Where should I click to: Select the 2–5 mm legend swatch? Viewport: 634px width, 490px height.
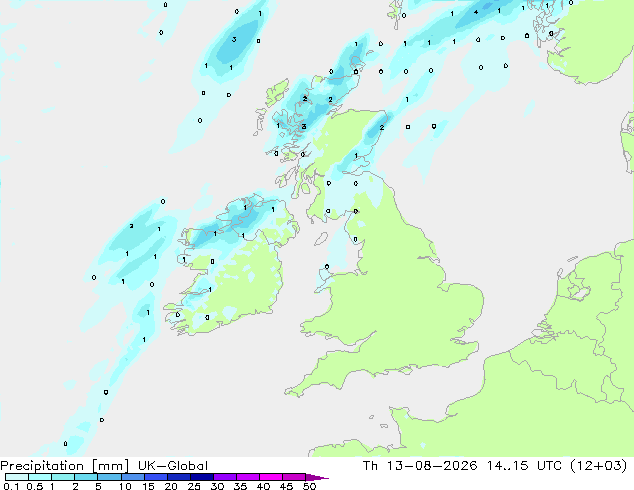coord(86,477)
